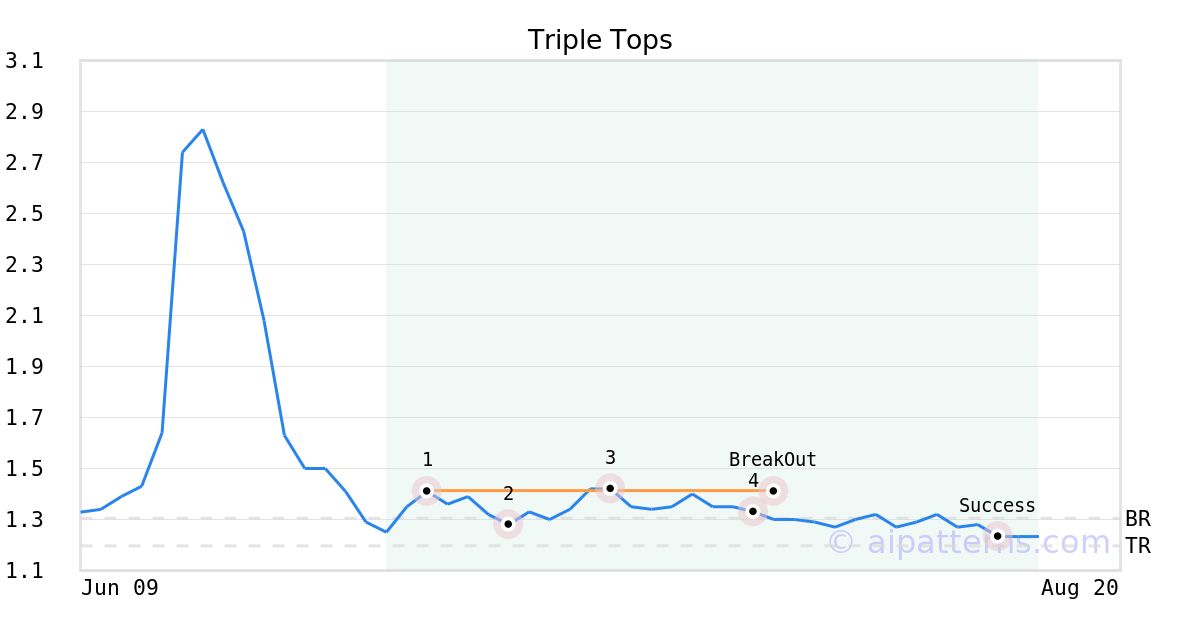Click the BreakOut point marker
This screenshot has height=630, width=1200.
click(773, 491)
